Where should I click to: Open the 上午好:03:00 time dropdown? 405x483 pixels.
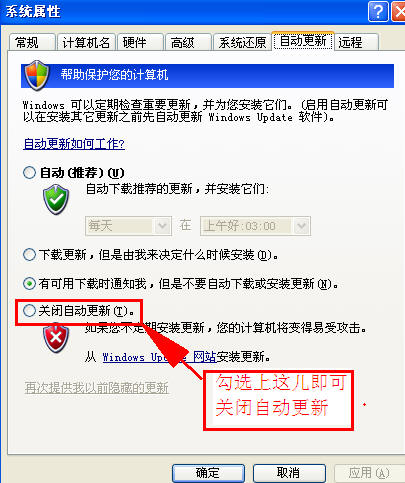[255, 226]
